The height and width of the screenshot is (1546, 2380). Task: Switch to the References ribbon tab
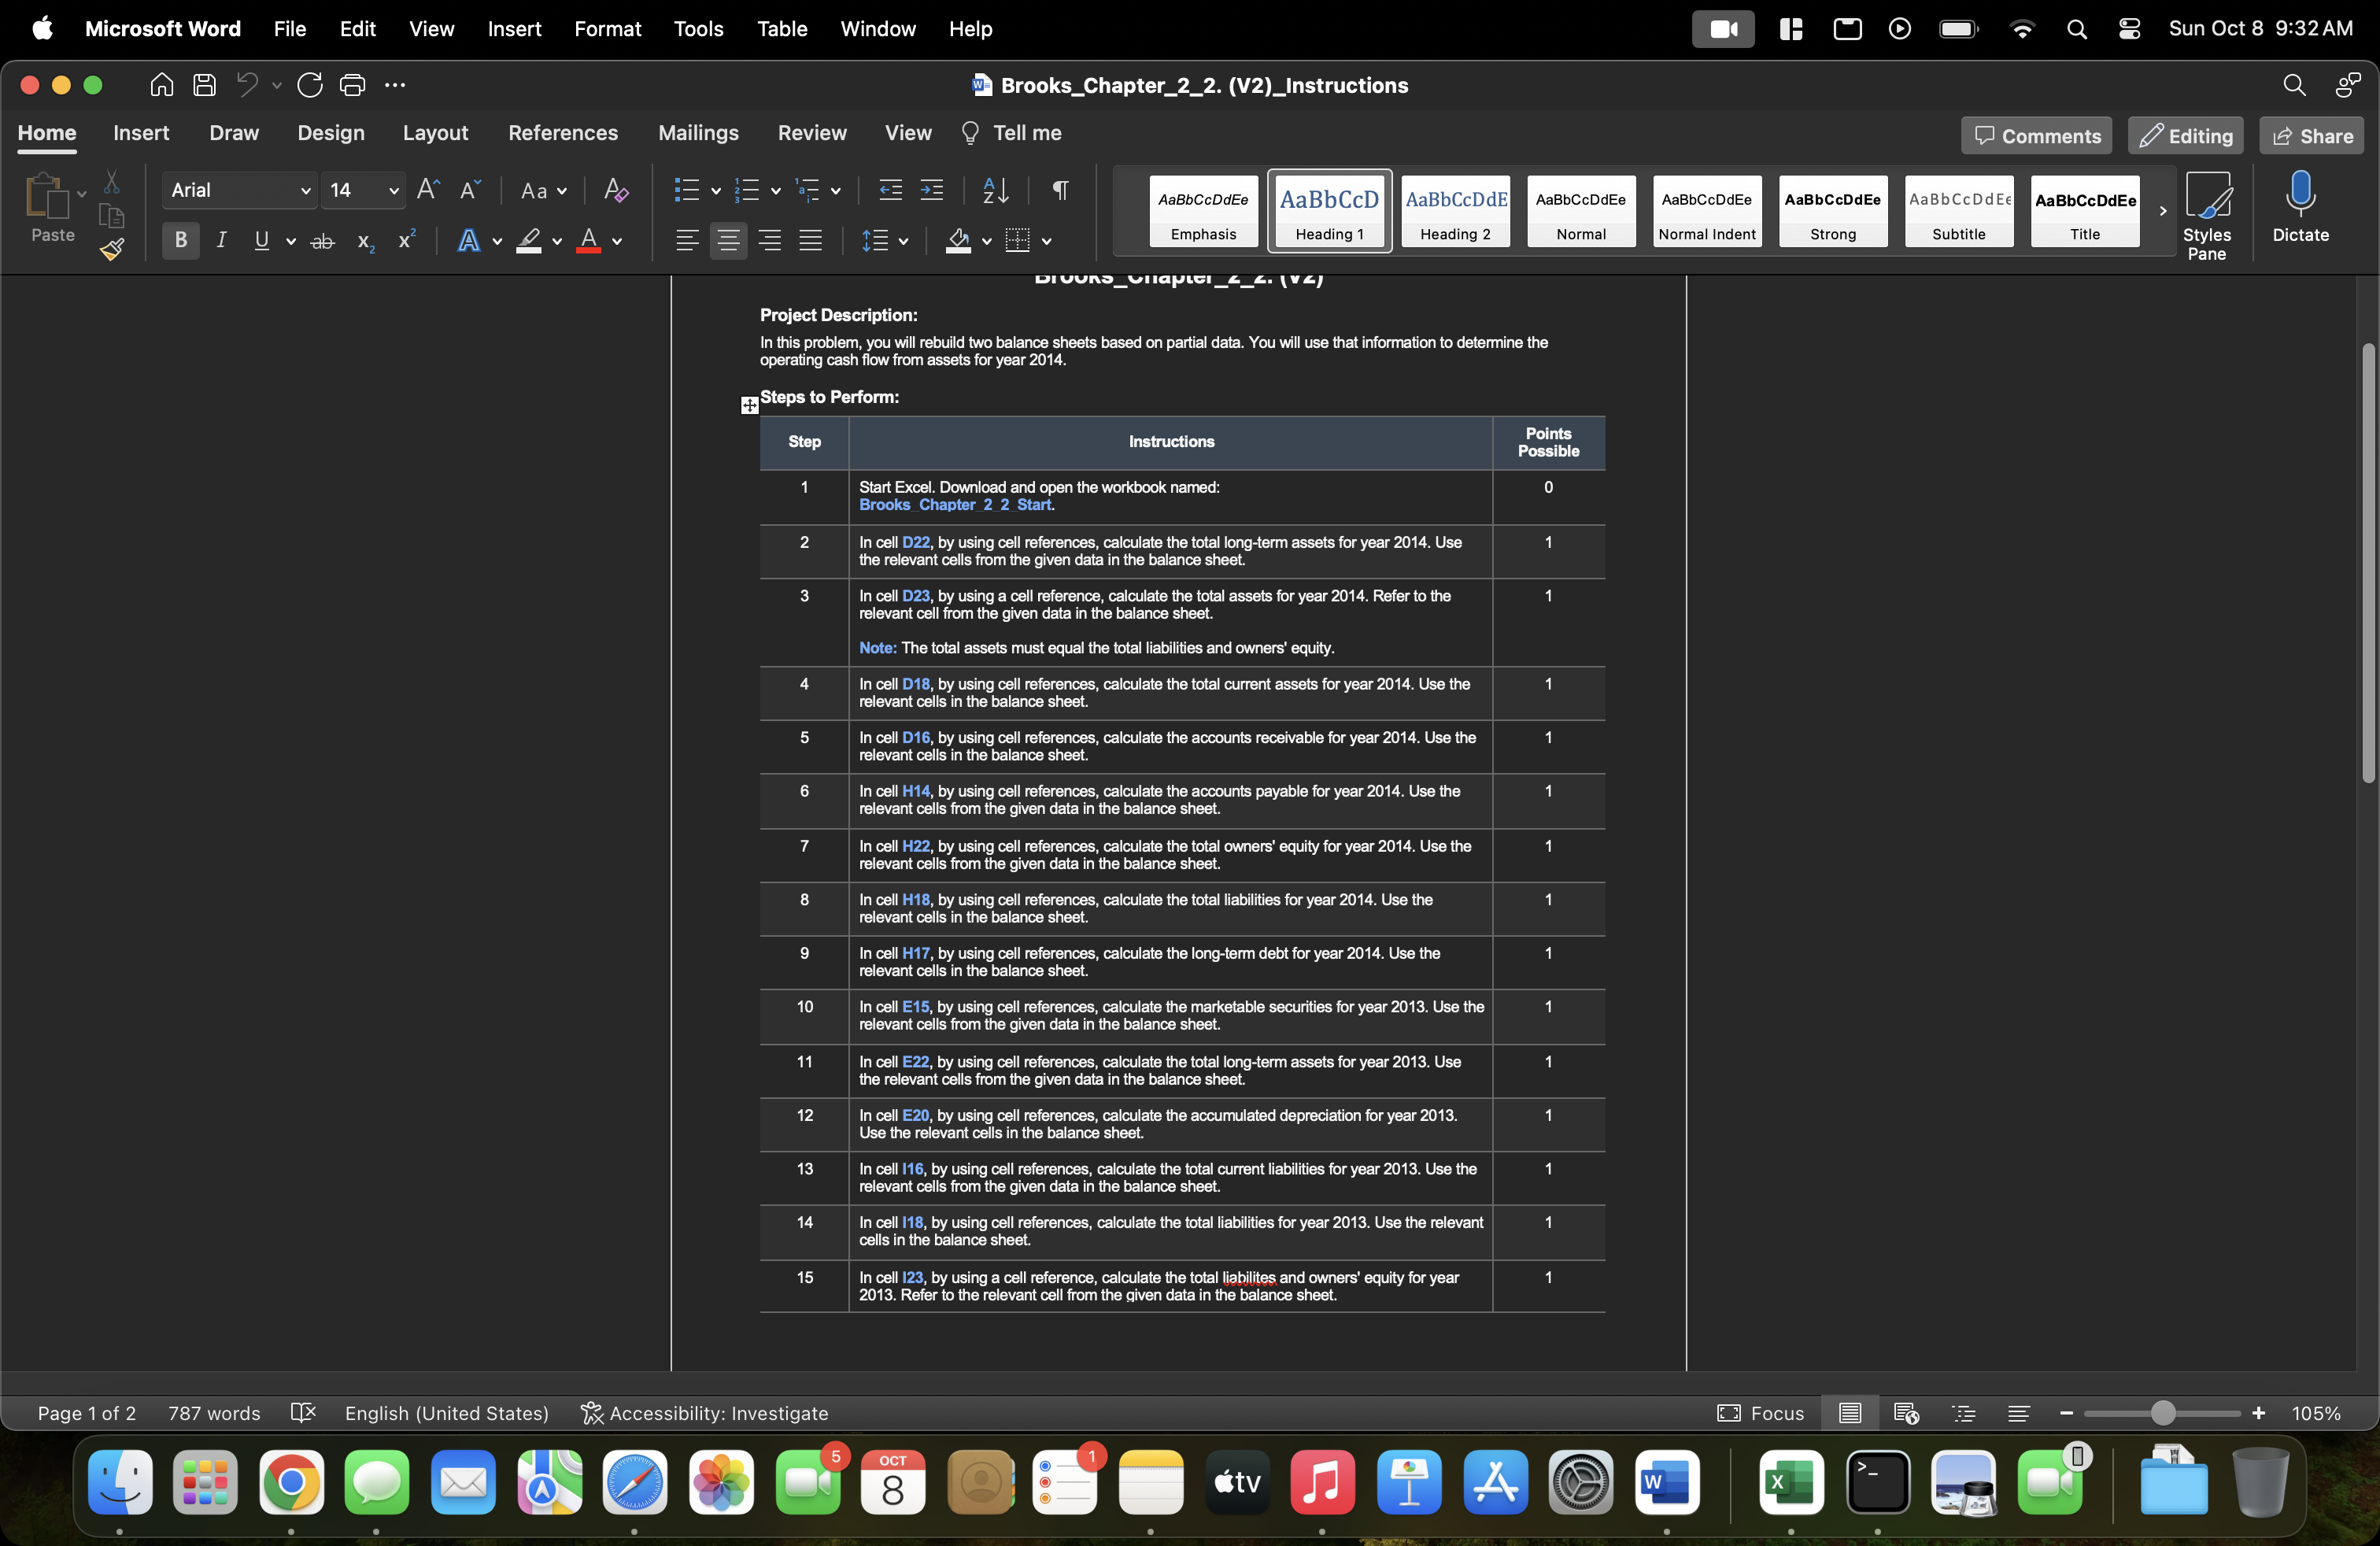point(563,133)
